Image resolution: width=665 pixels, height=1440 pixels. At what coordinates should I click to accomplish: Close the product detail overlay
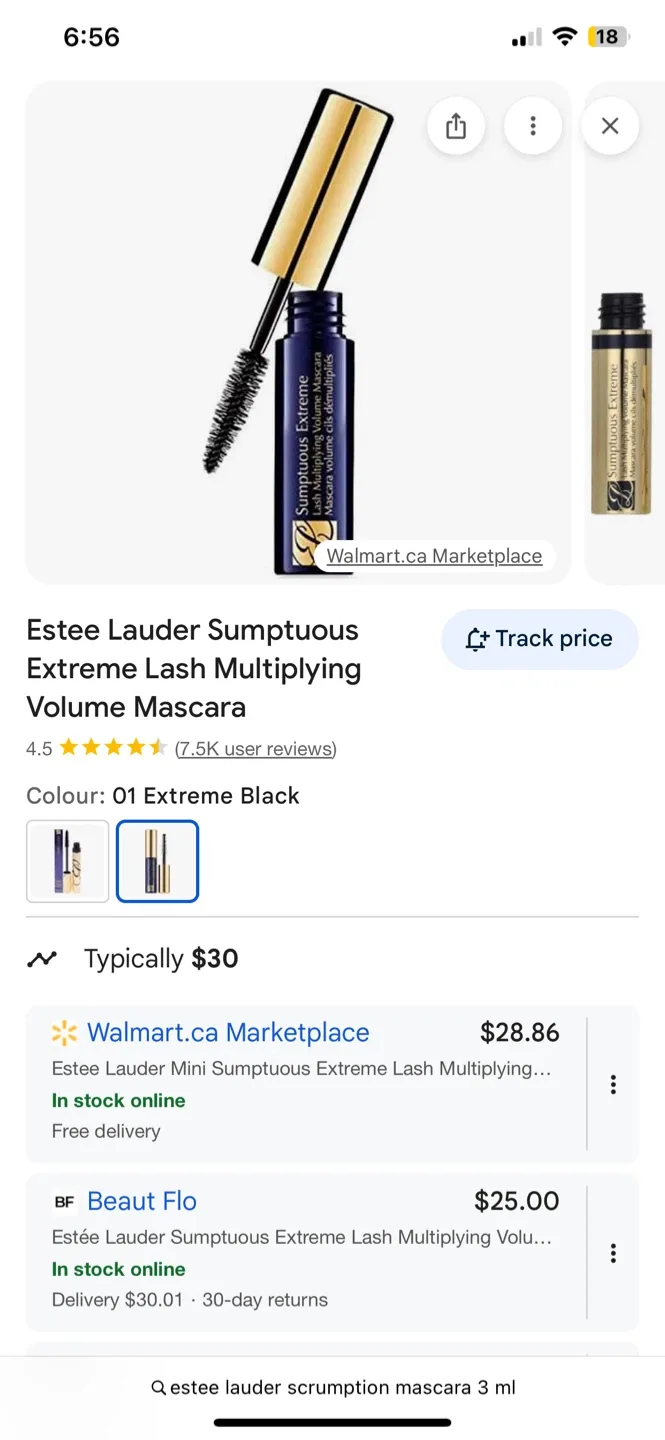(610, 126)
